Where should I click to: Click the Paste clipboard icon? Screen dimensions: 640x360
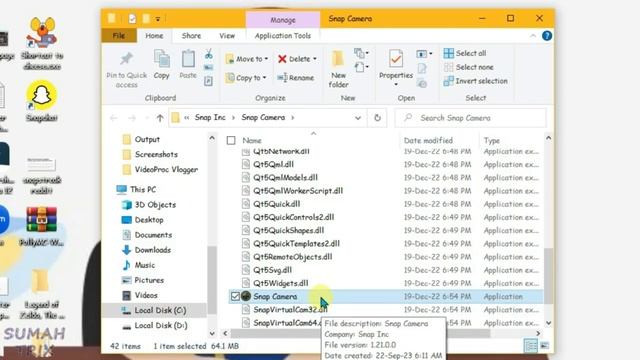[188, 60]
